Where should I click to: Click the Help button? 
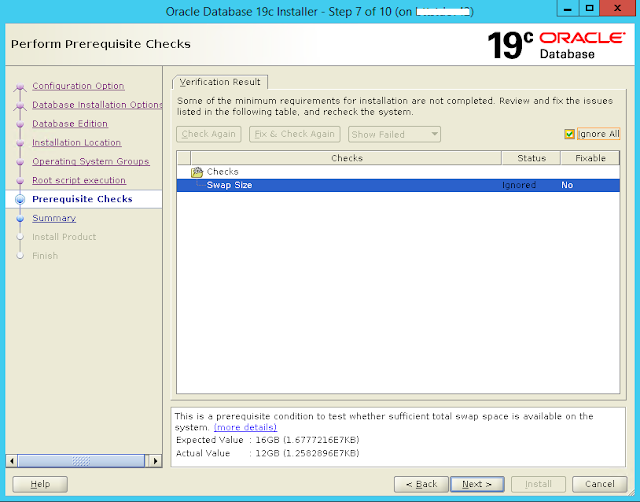40,484
